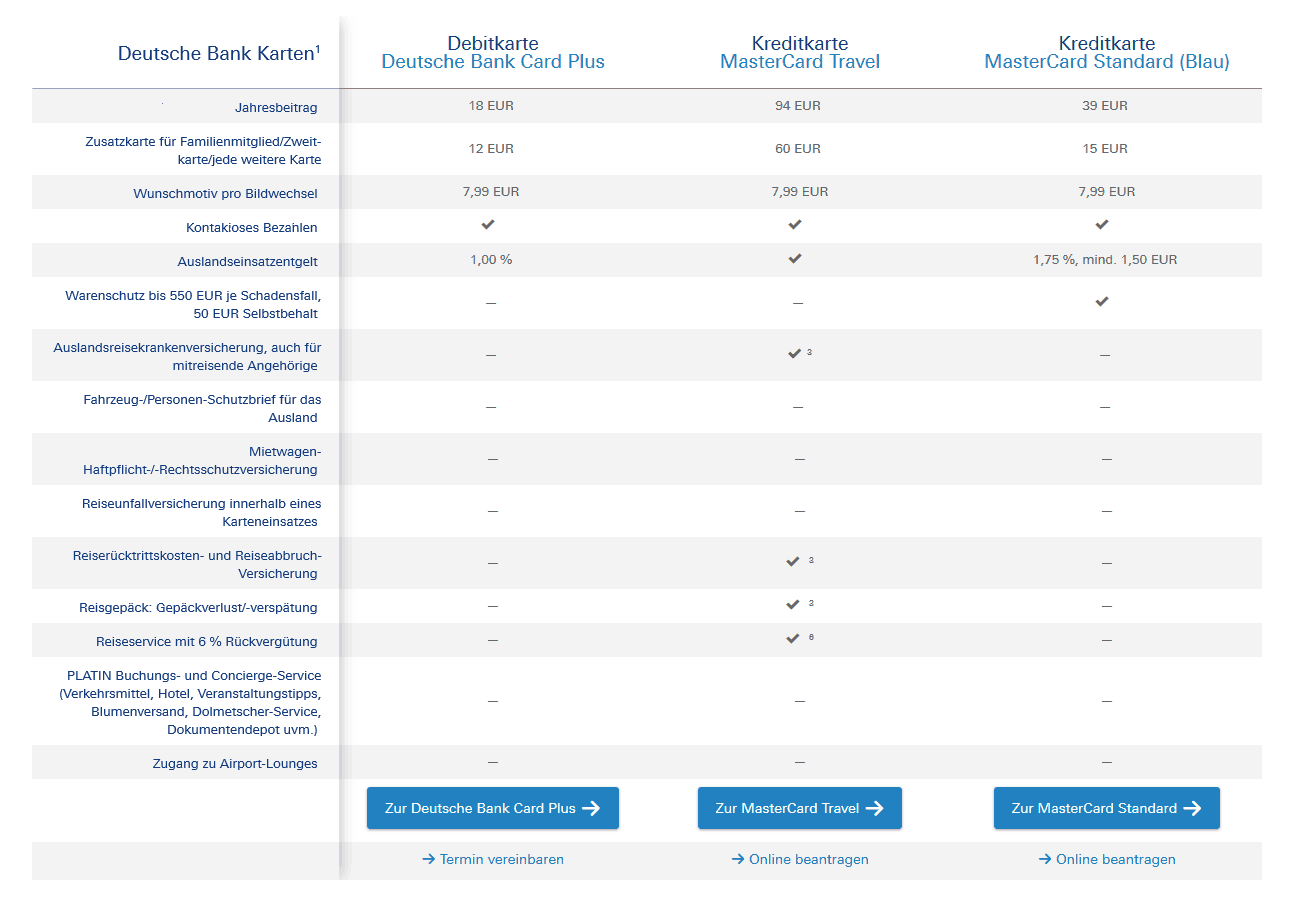Click 7,99 EUR Wunschmotiv for MasterCard Travel

coord(799,191)
